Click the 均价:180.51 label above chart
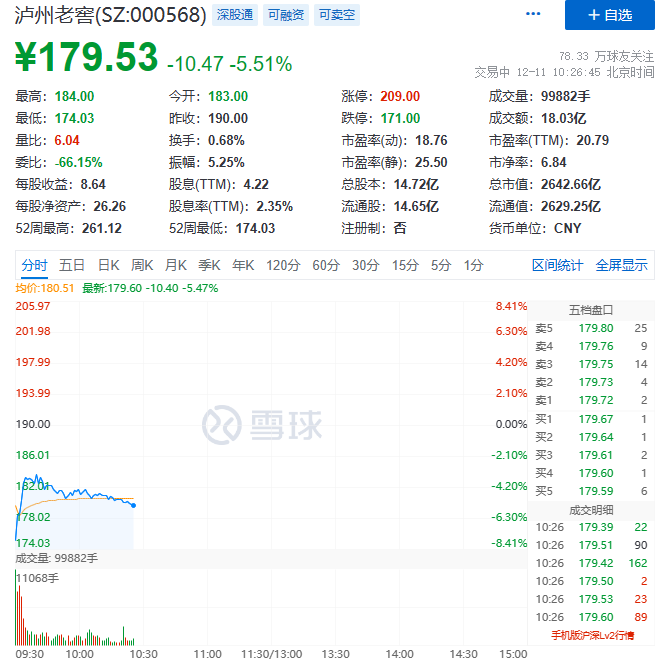This screenshot has width=671, height=663. [x=45, y=288]
